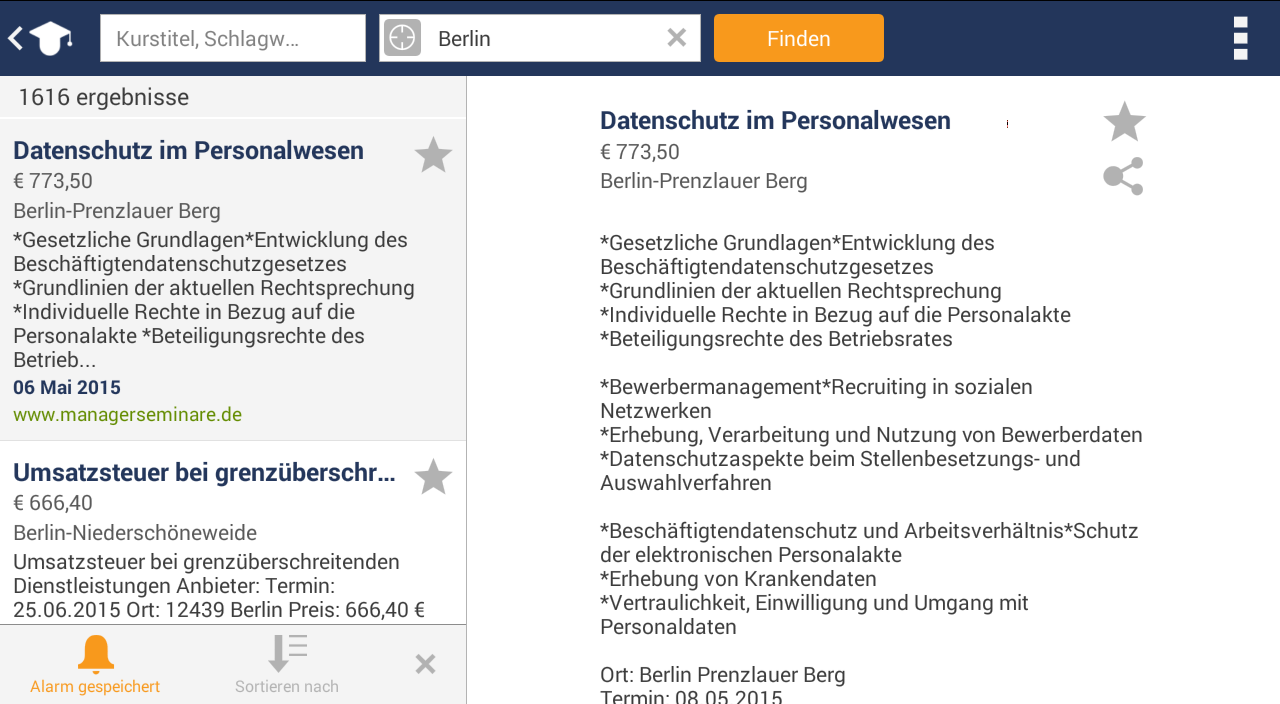Click Berlin-Niederschöneweide location text
The height and width of the screenshot is (704, 1280).
(x=135, y=533)
